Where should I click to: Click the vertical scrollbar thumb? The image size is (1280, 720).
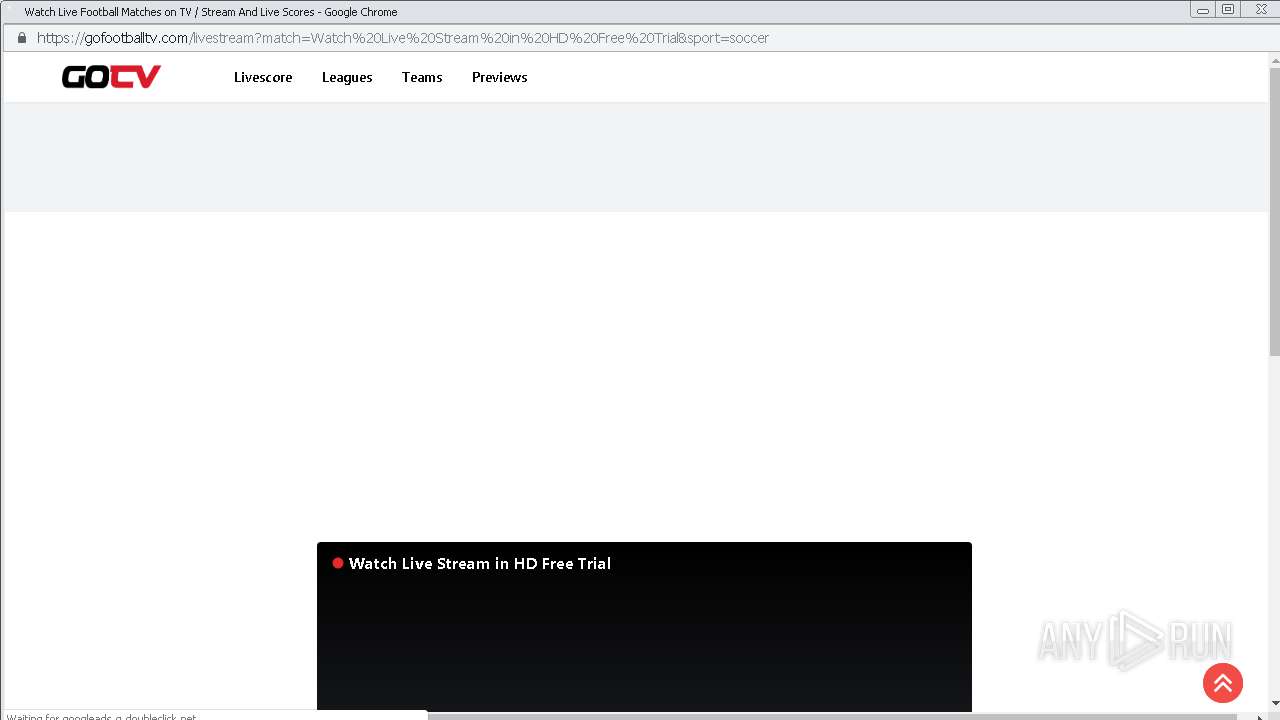[x=1274, y=211]
